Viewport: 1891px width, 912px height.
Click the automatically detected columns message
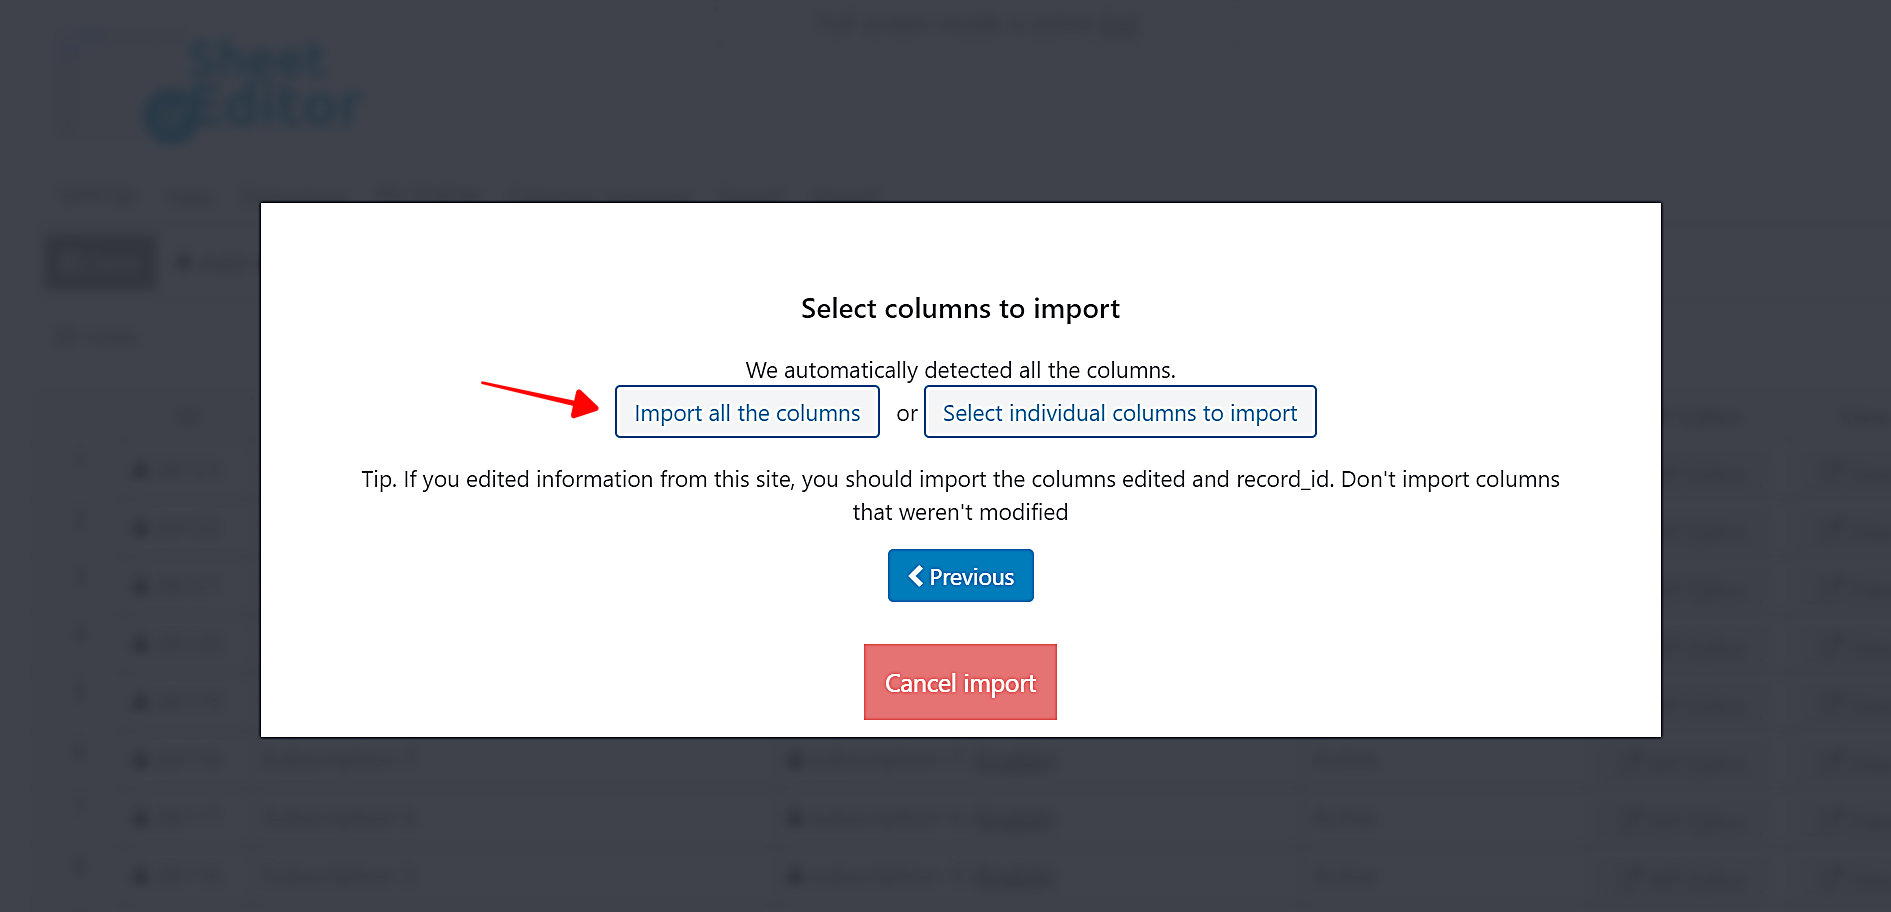960,370
